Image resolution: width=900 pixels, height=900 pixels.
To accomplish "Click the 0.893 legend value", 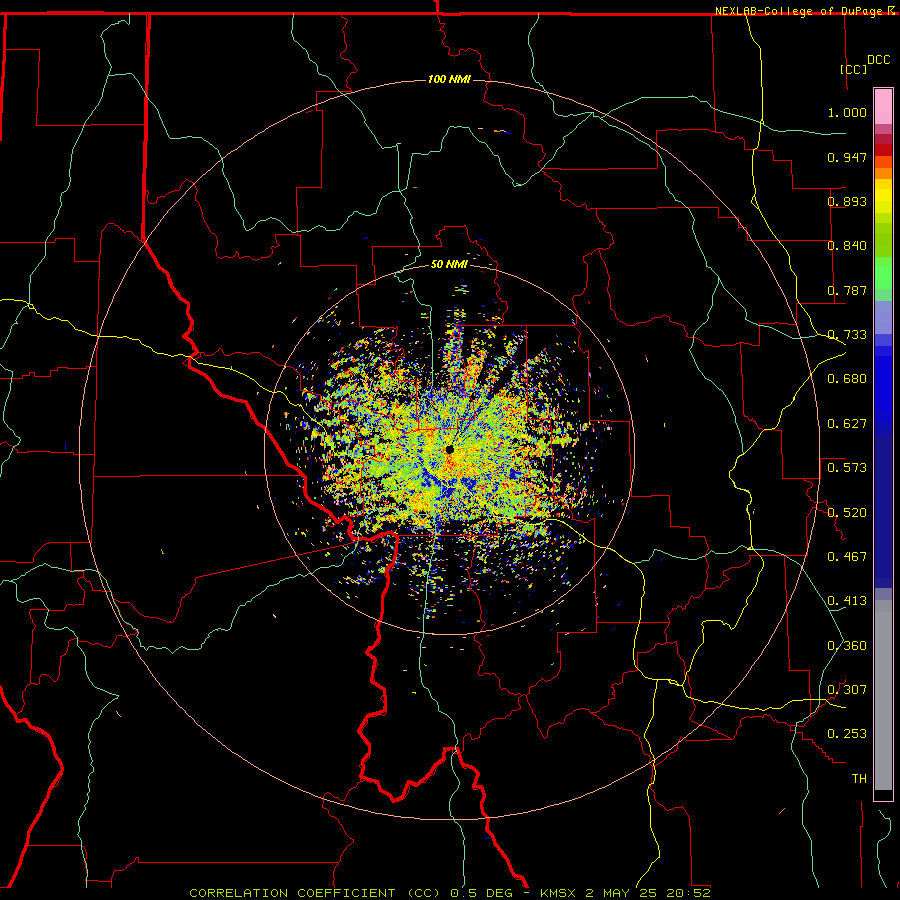I will point(847,201).
